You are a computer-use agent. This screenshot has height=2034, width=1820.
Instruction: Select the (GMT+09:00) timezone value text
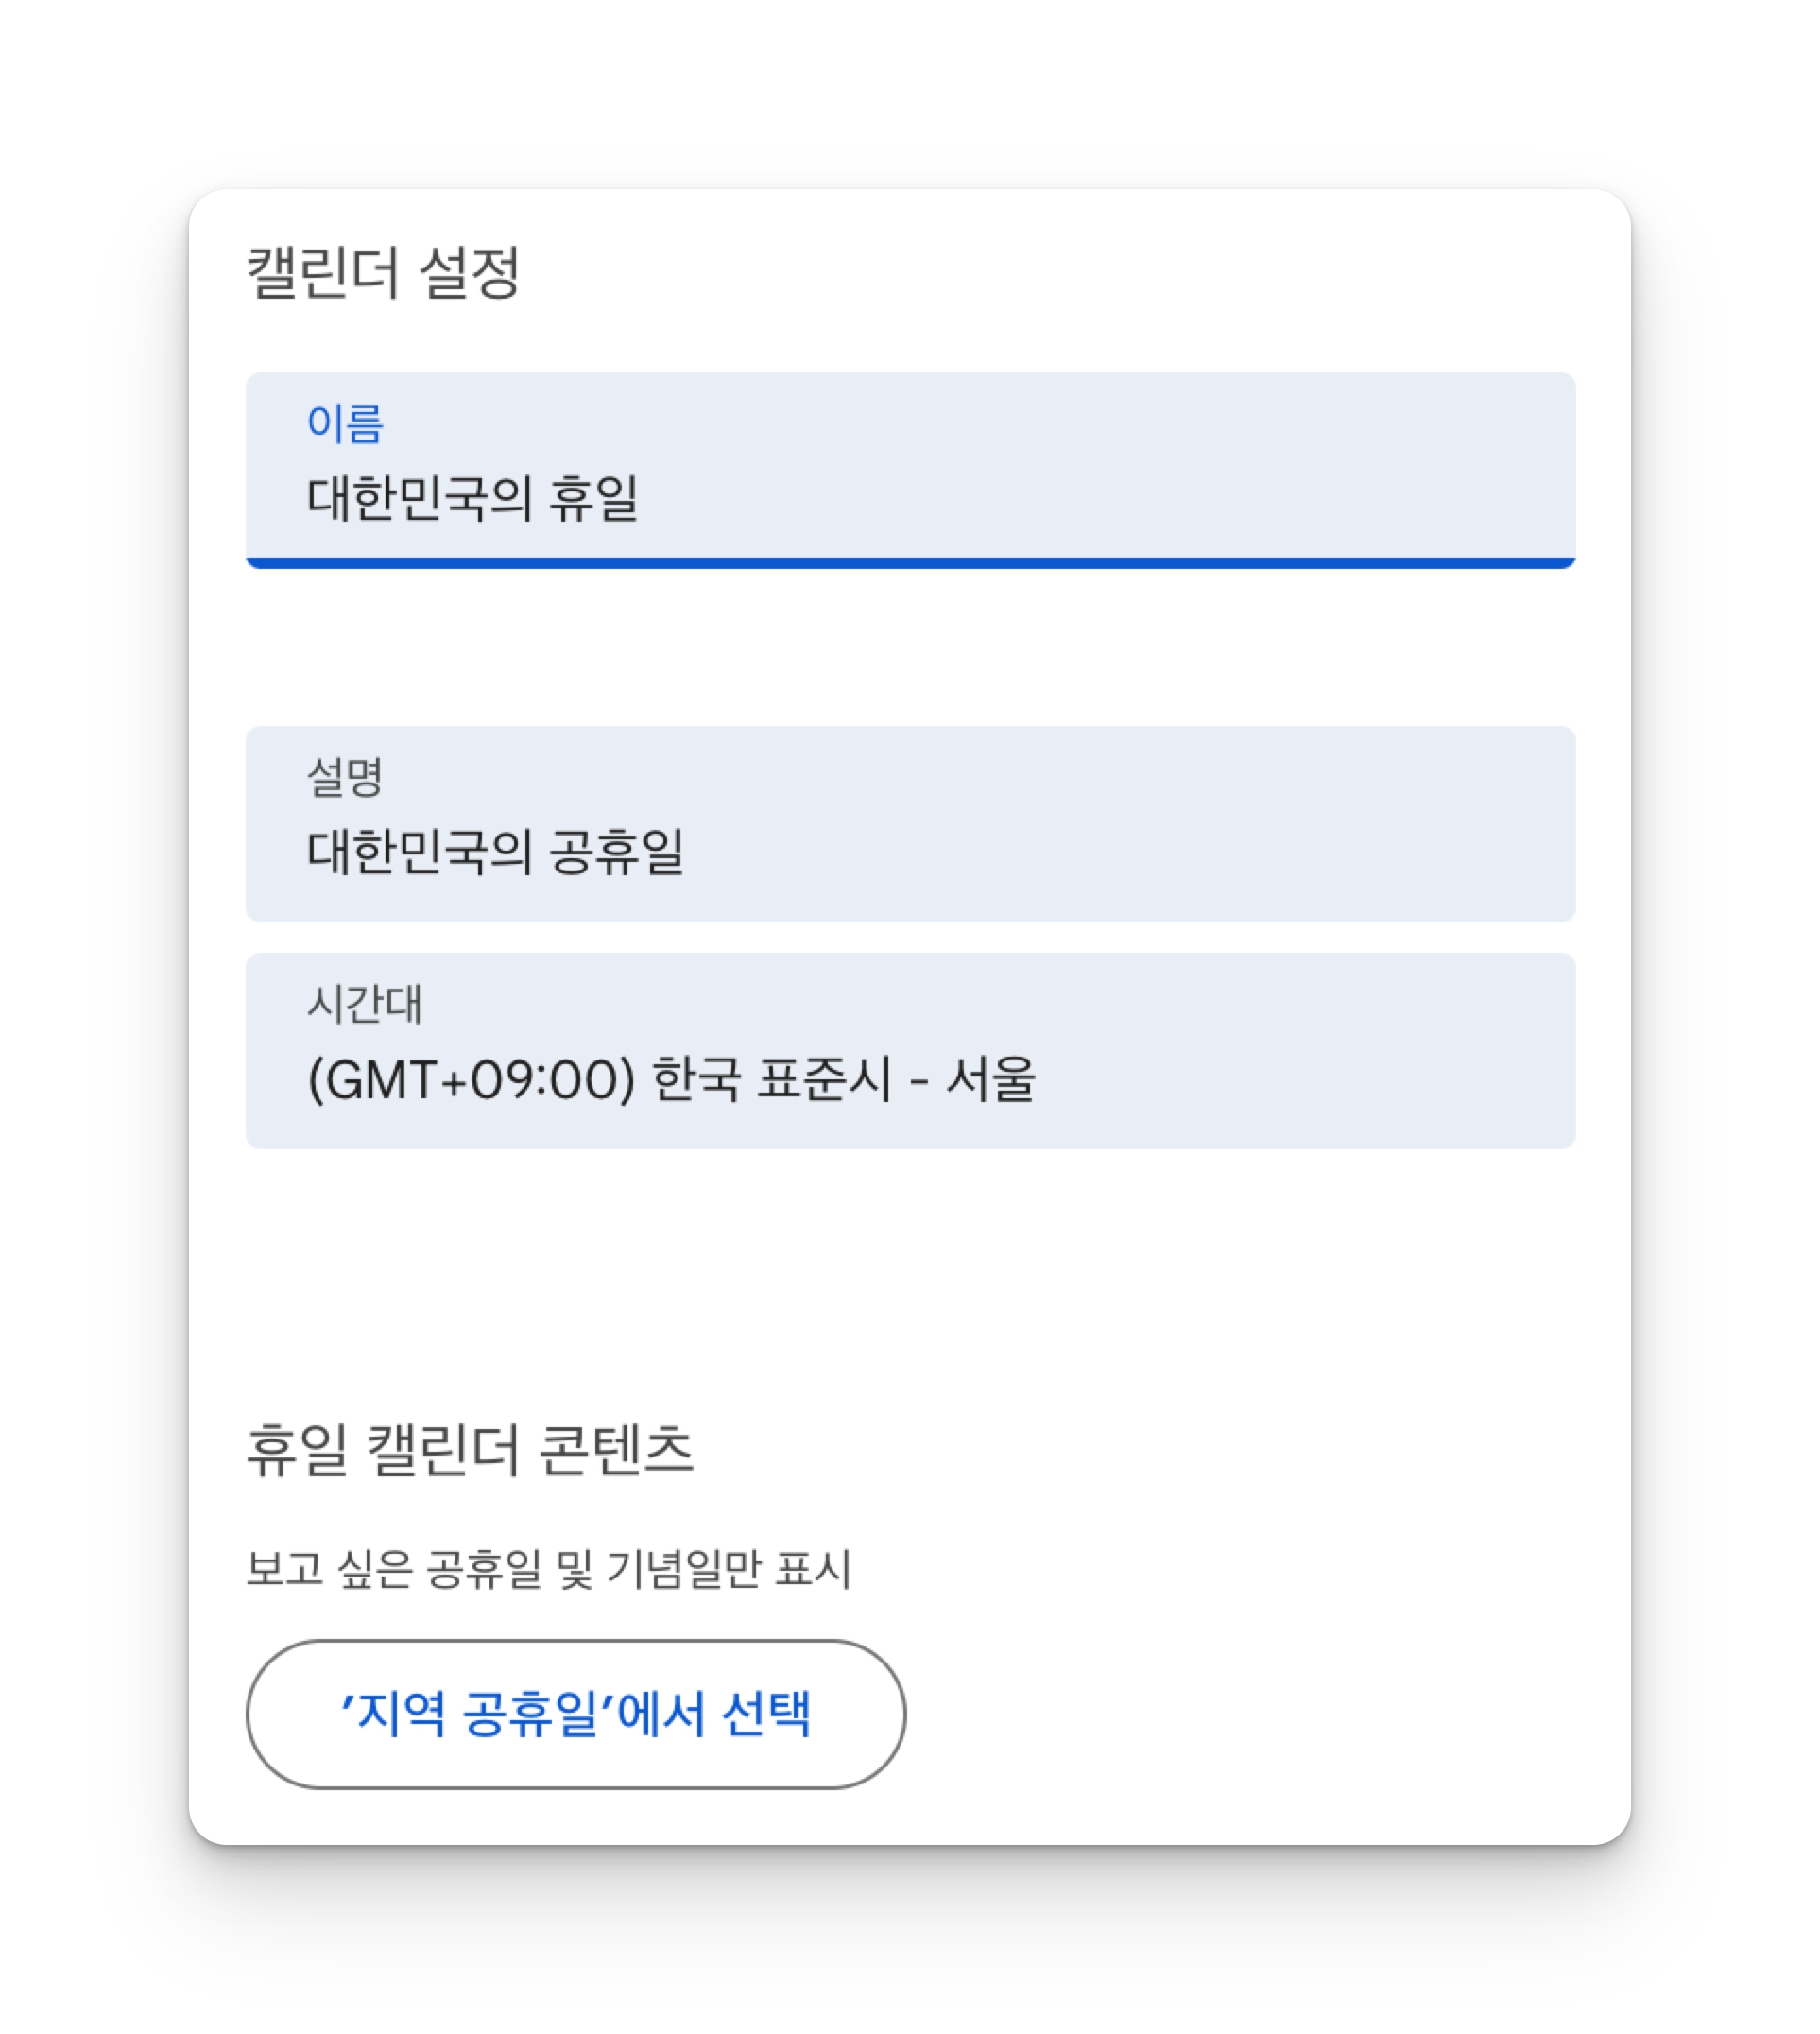(x=471, y=1080)
